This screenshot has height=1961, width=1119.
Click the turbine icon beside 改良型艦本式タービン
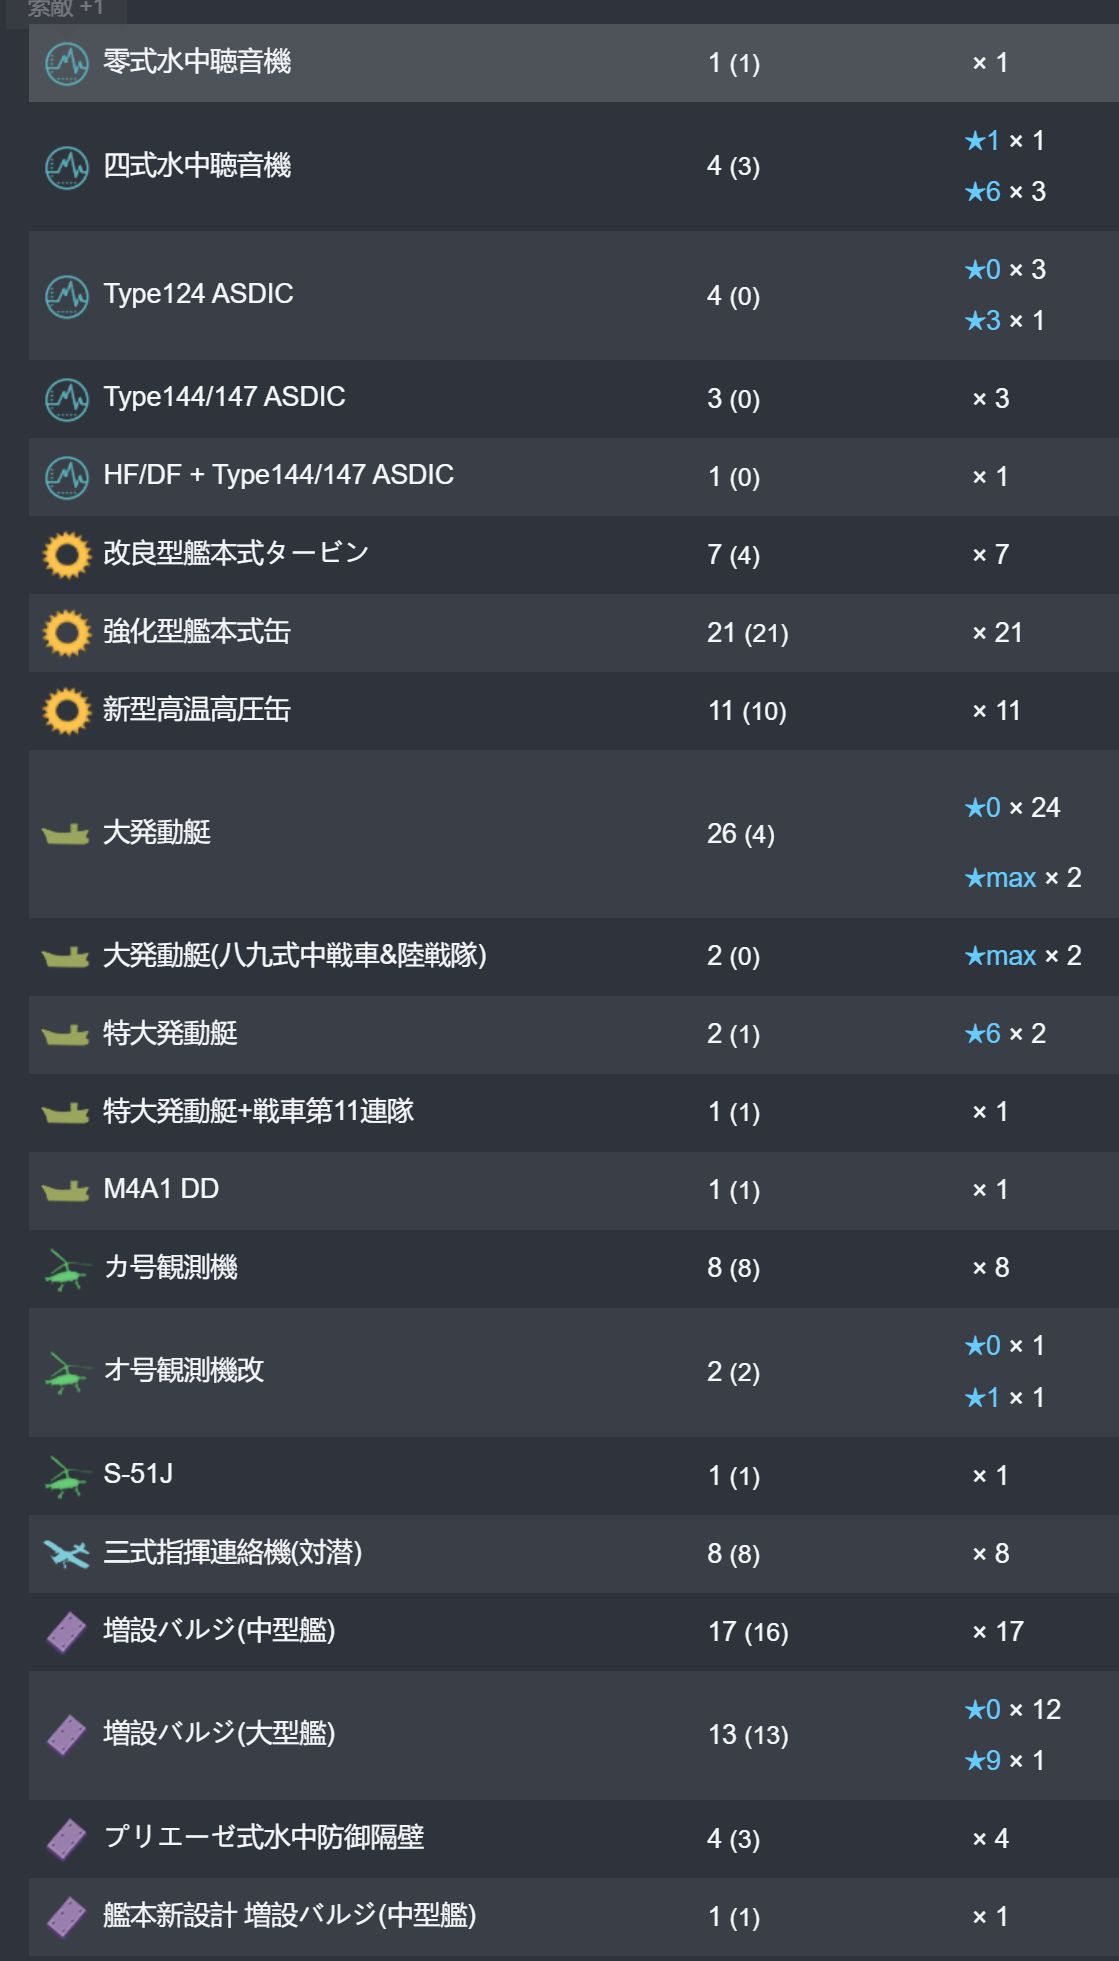click(x=67, y=555)
